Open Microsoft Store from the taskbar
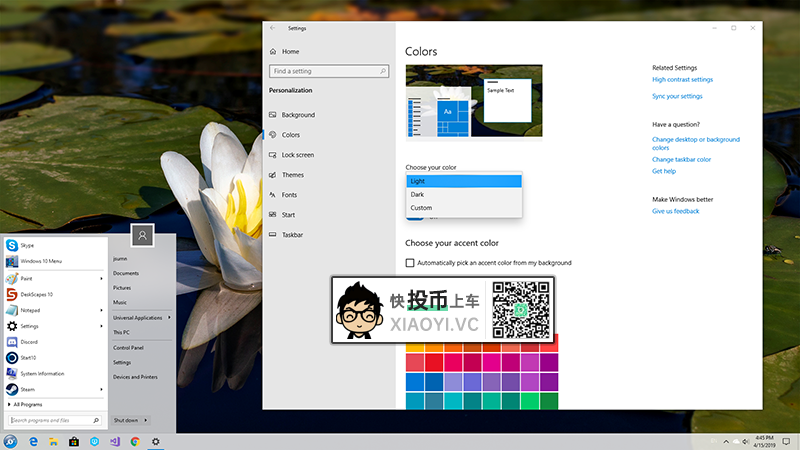800x450 pixels. (x=74, y=441)
